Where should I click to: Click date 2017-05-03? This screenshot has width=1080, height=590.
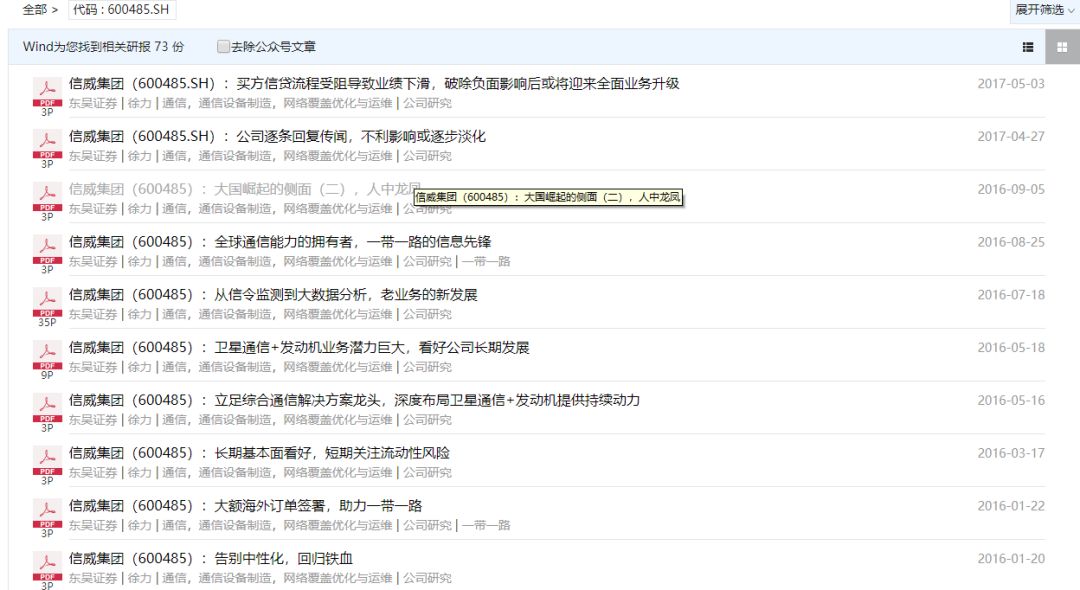1010,84
